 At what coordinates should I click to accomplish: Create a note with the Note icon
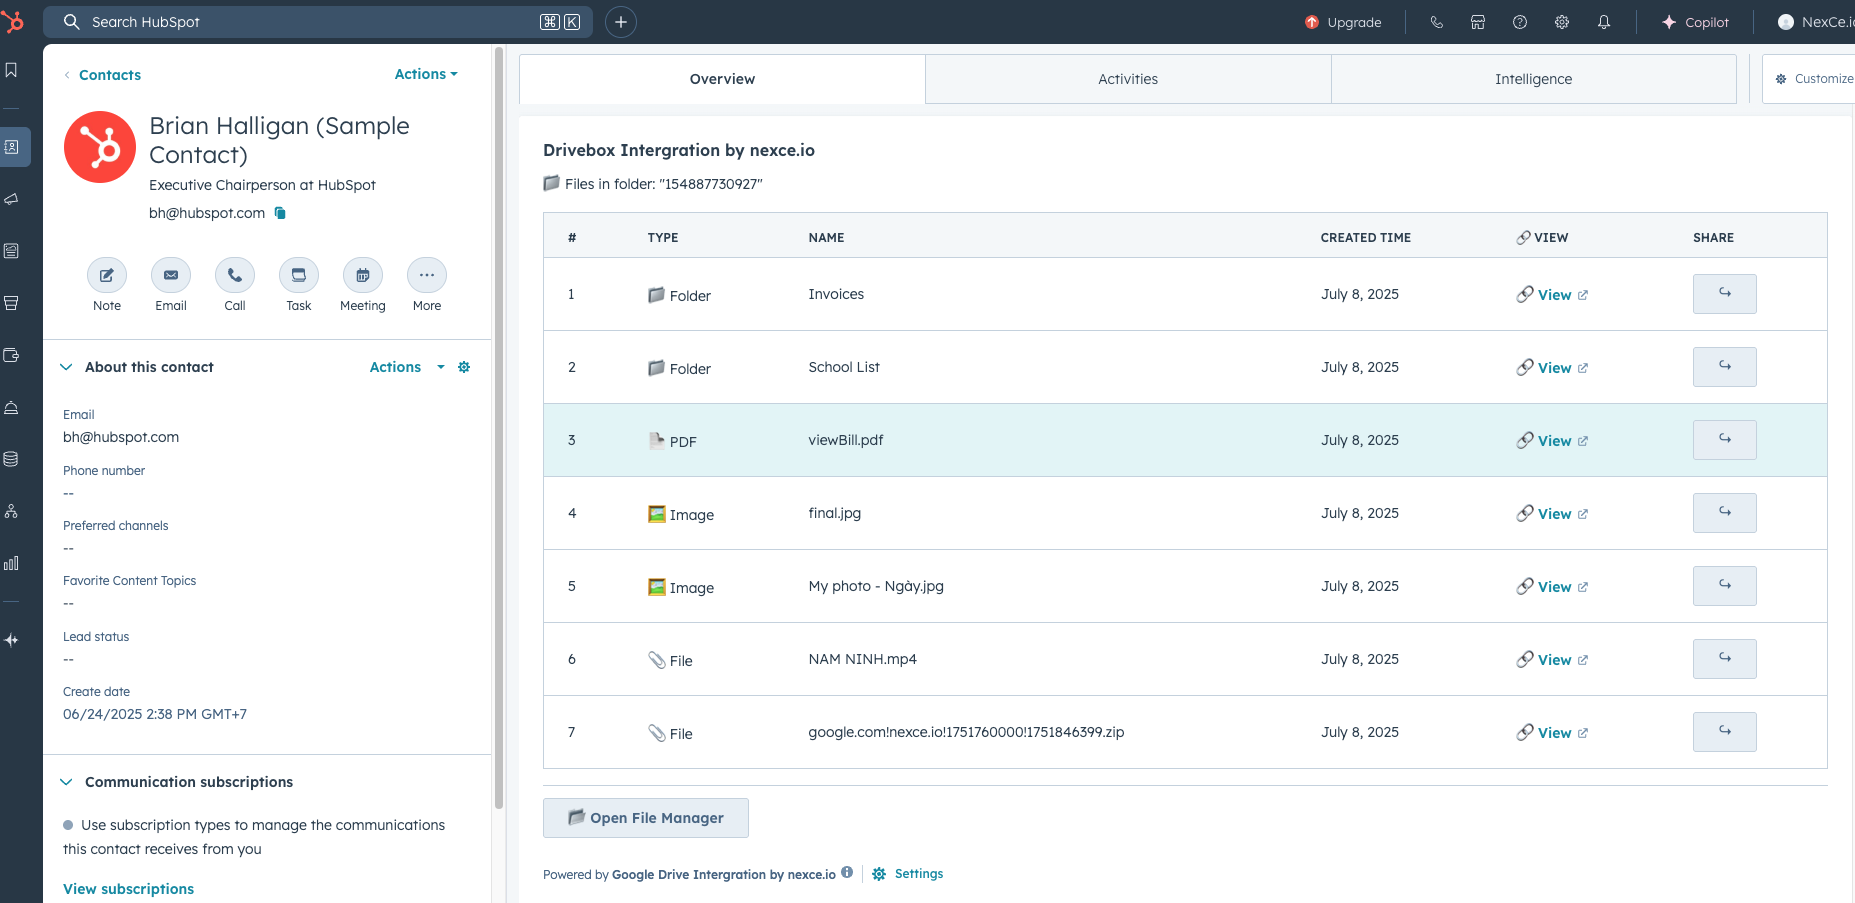(x=107, y=275)
